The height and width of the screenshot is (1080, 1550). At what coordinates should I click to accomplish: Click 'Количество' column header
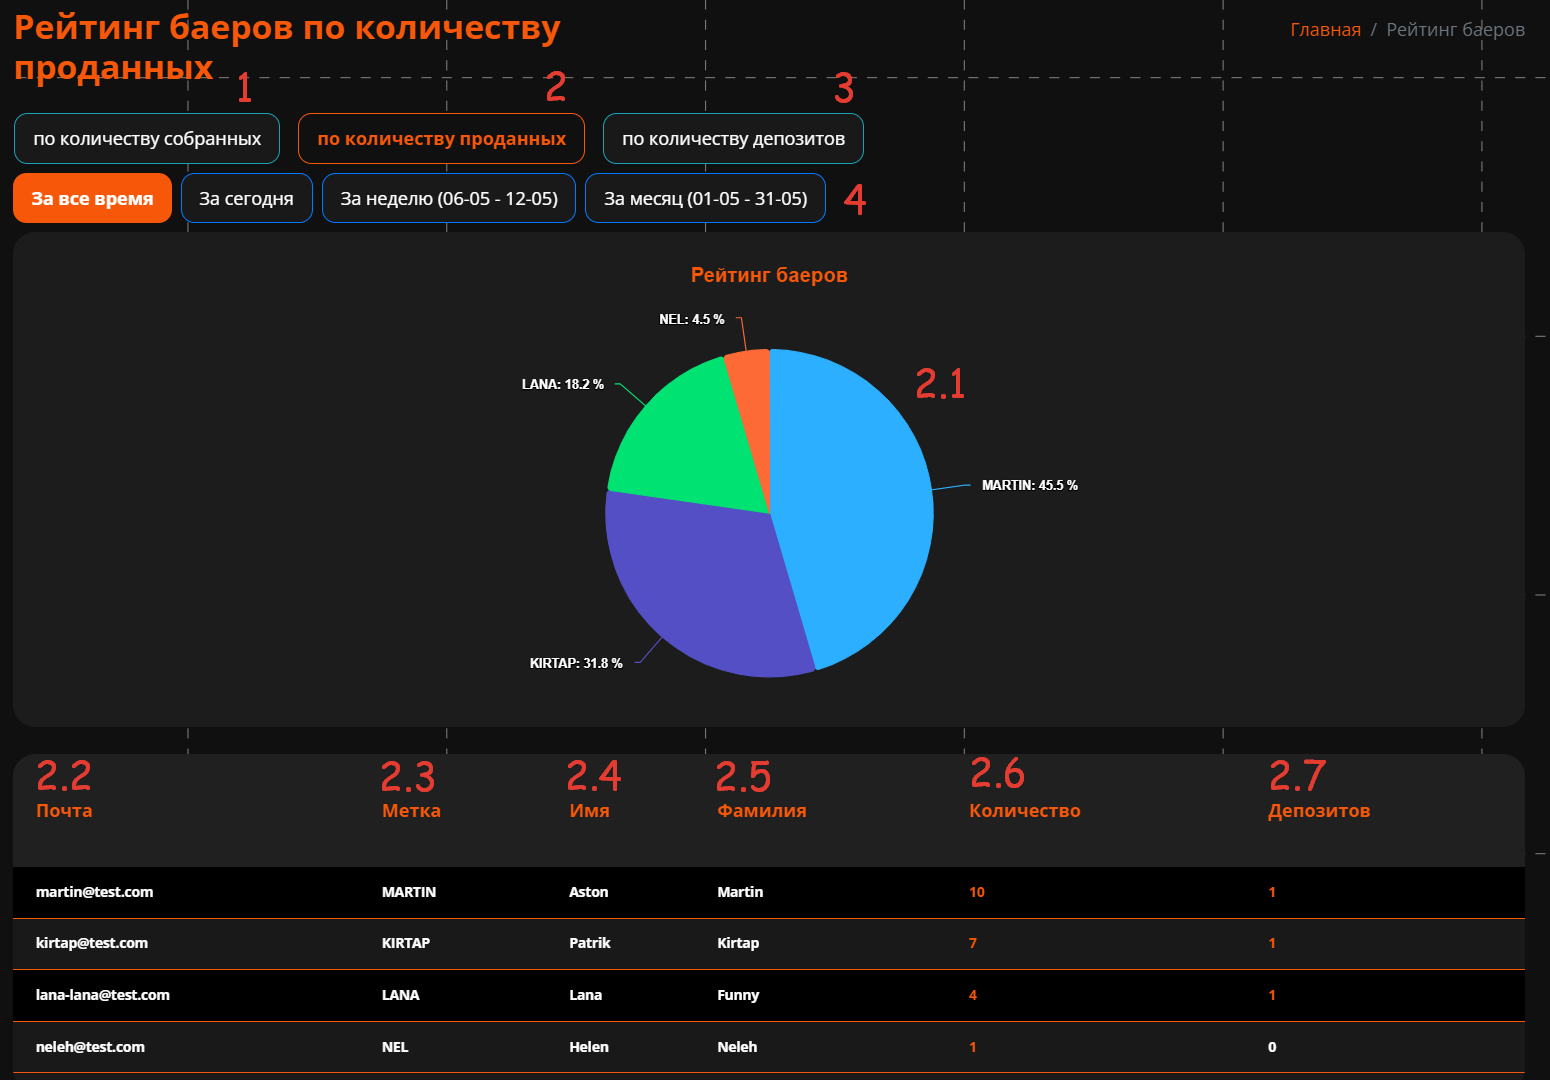click(1025, 810)
